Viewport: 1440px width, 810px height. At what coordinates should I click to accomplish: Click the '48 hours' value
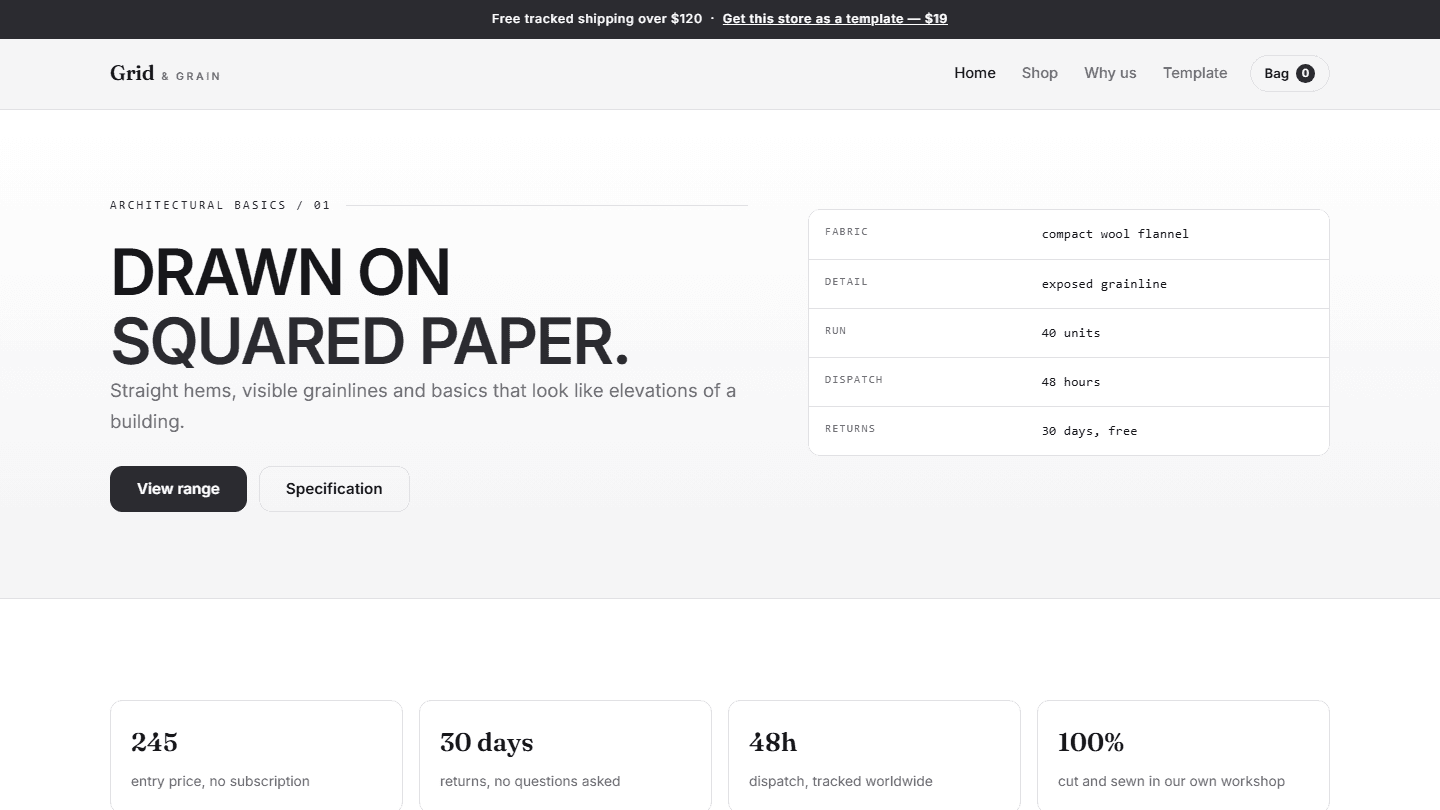pos(1071,382)
